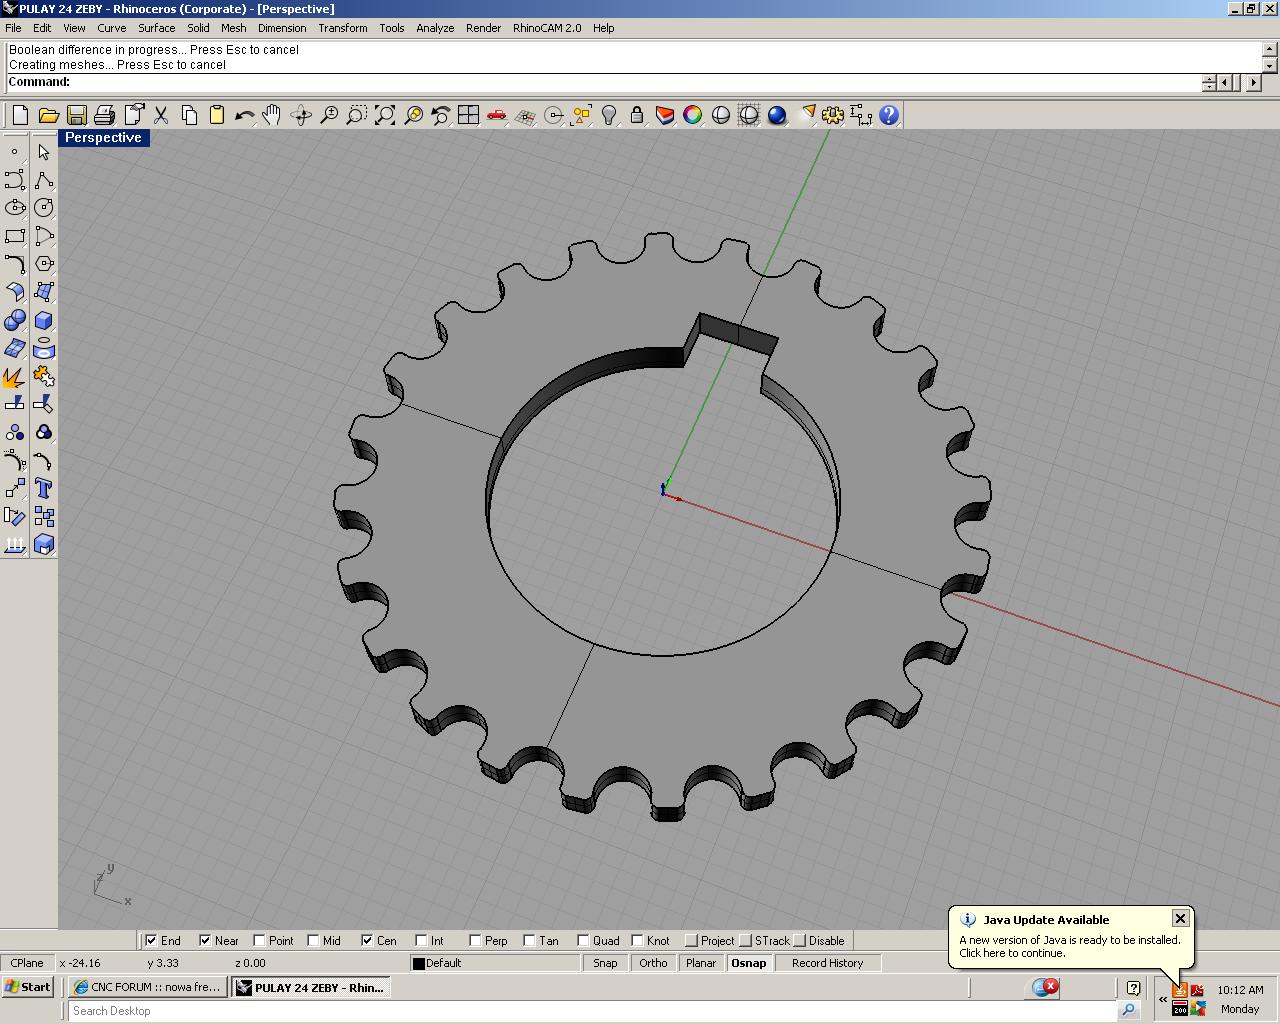Viewport: 1280px width, 1024px height.
Task: Switch to CNC FORUM taskbar window
Action: coord(148,987)
